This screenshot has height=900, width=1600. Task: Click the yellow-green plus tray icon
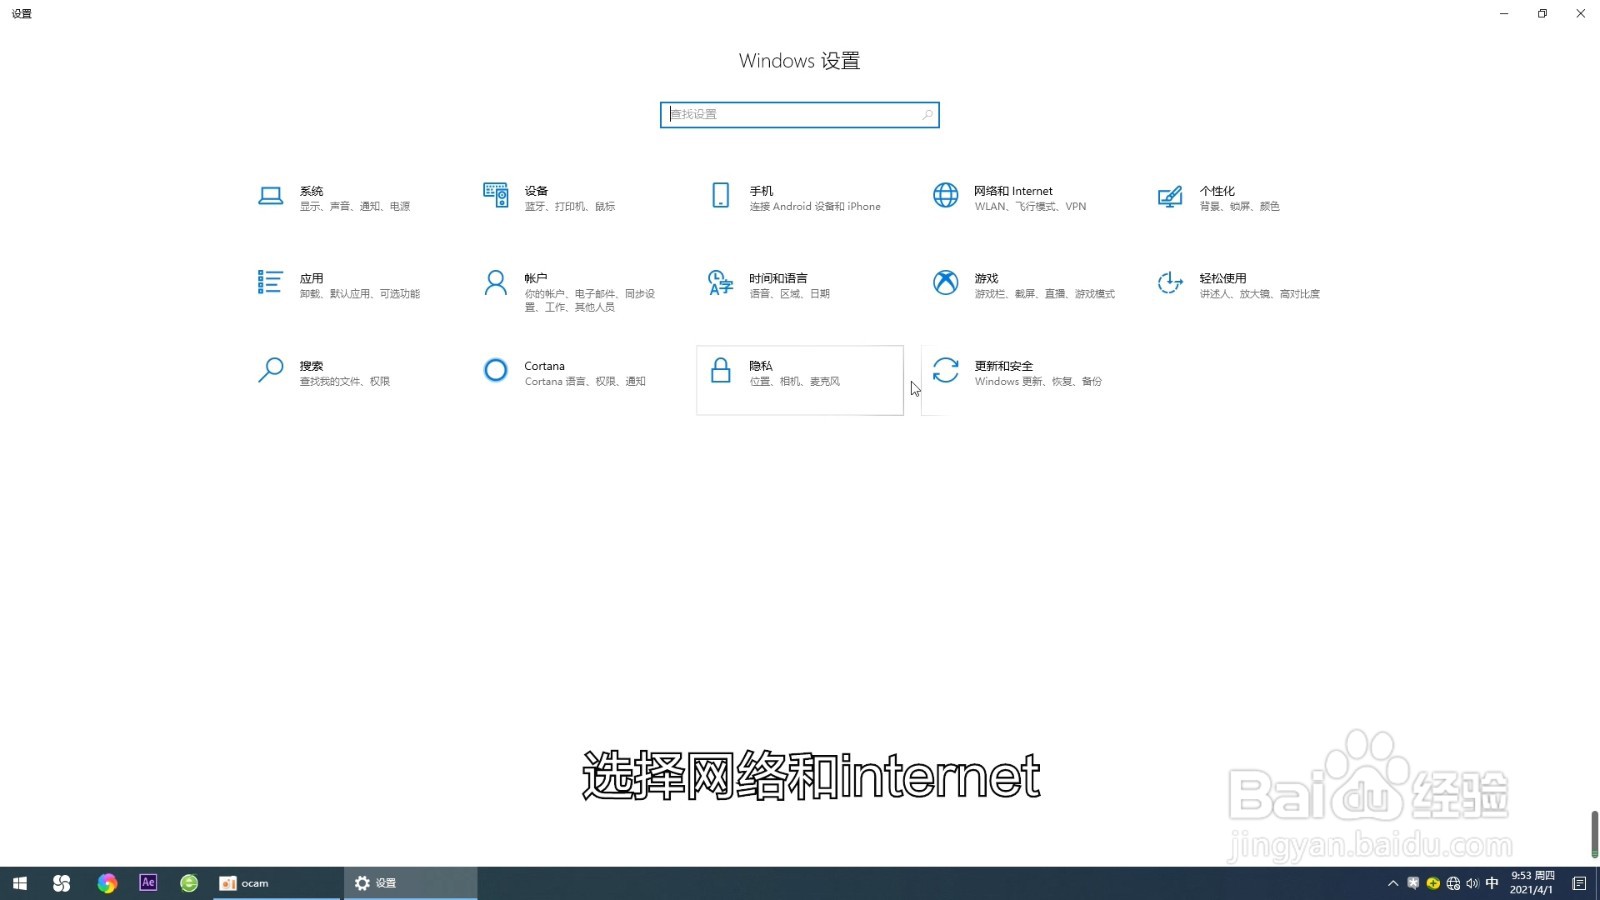(x=1433, y=883)
